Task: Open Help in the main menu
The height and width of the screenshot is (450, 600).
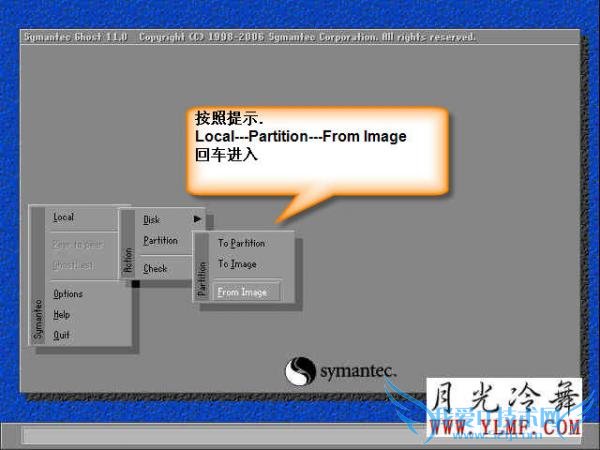Action: tap(62, 315)
